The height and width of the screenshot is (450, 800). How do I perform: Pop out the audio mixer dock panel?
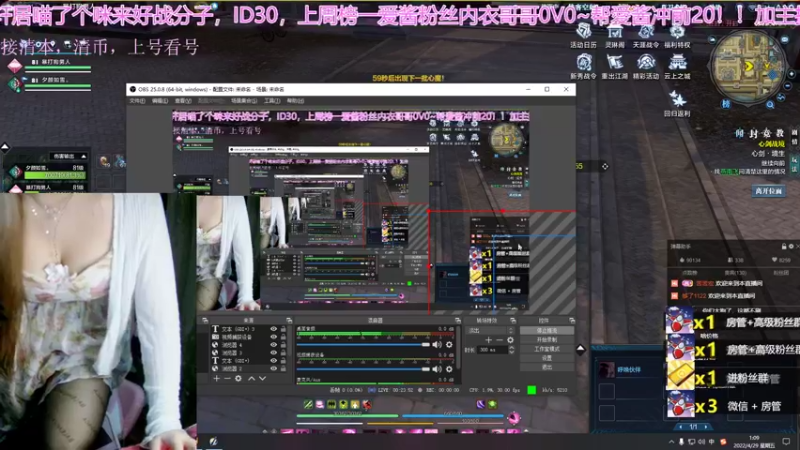click(x=458, y=320)
